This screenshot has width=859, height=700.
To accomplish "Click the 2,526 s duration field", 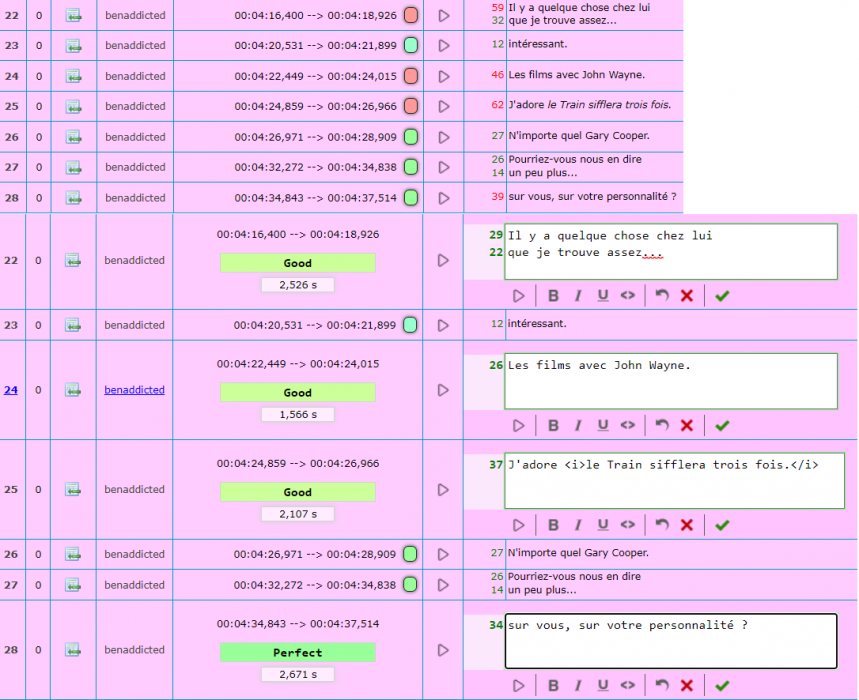I will point(298,285).
